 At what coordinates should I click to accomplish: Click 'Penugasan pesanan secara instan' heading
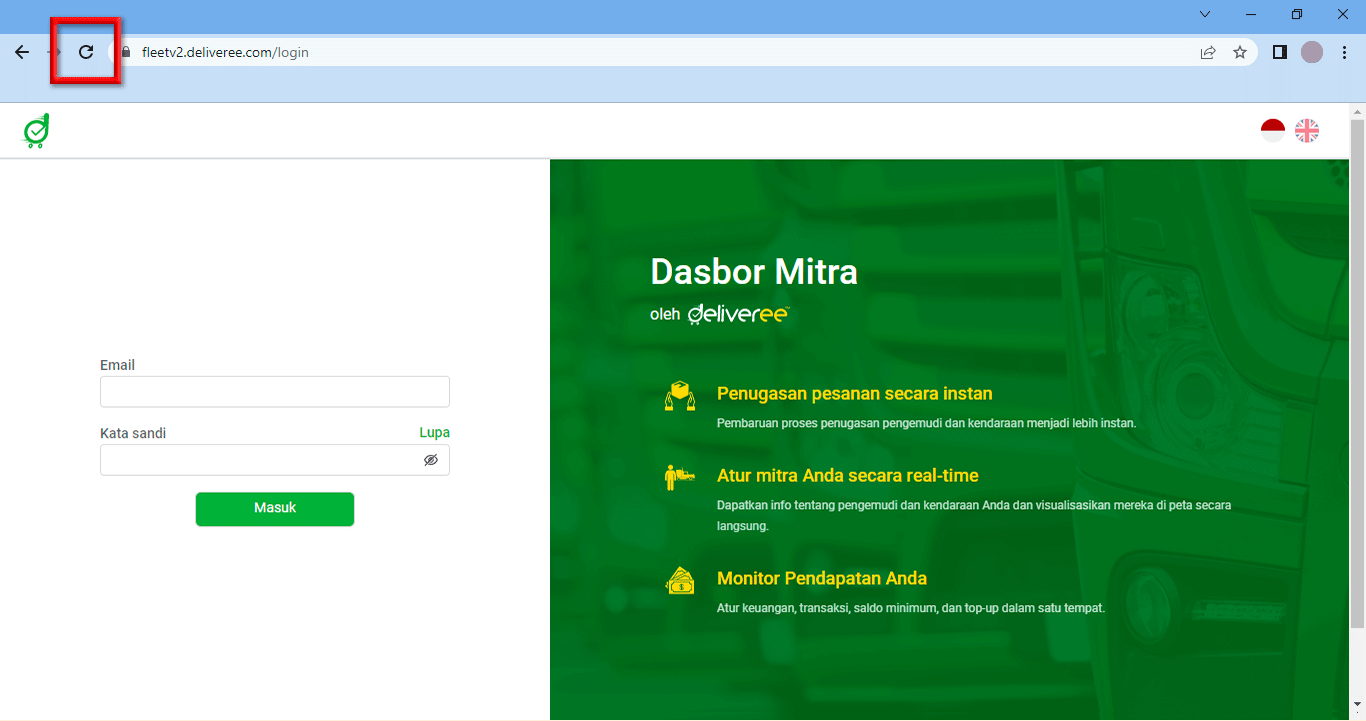855,394
